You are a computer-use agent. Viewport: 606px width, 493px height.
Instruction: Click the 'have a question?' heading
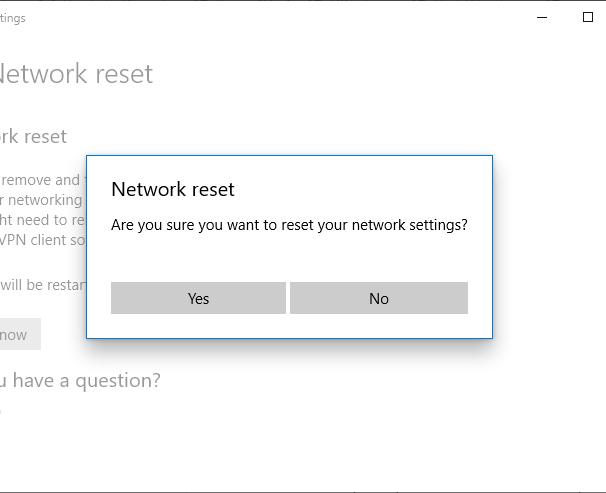click(80, 380)
